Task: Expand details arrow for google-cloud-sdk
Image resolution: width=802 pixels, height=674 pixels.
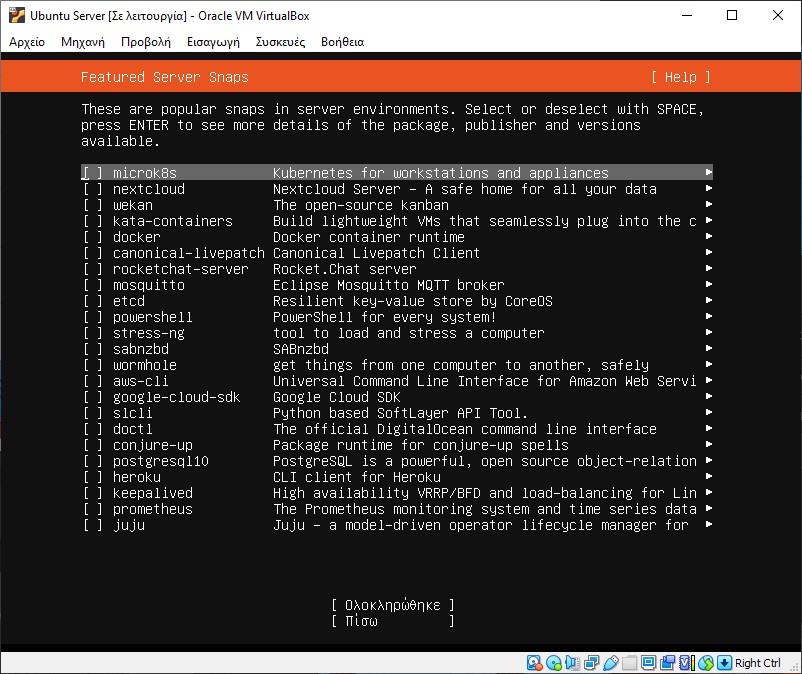Action: 708,396
